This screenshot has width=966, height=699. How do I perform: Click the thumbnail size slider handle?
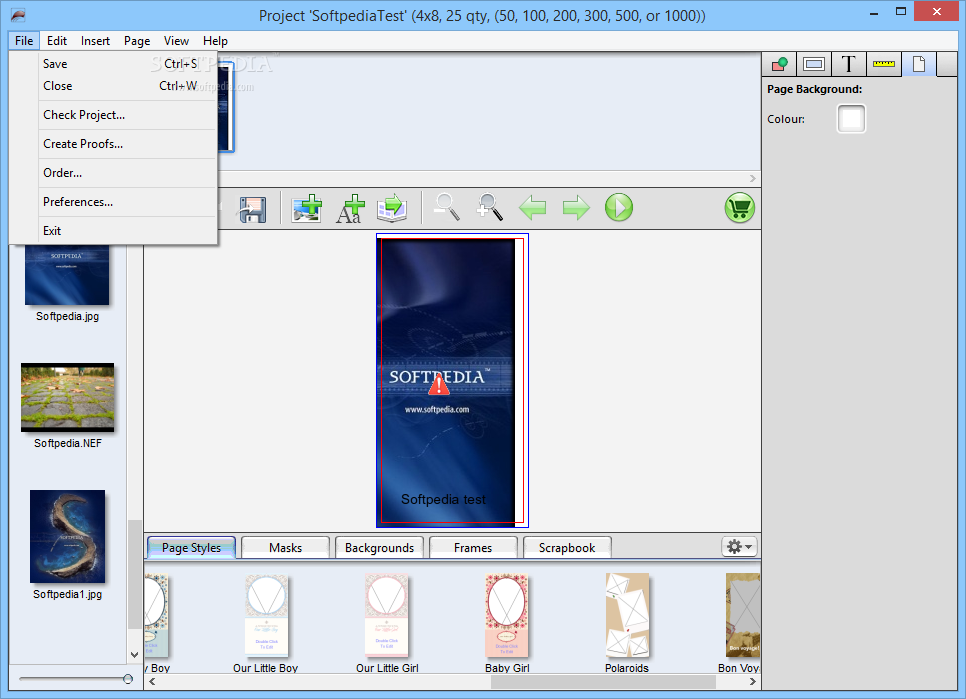pyautogui.click(x=128, y=679)
